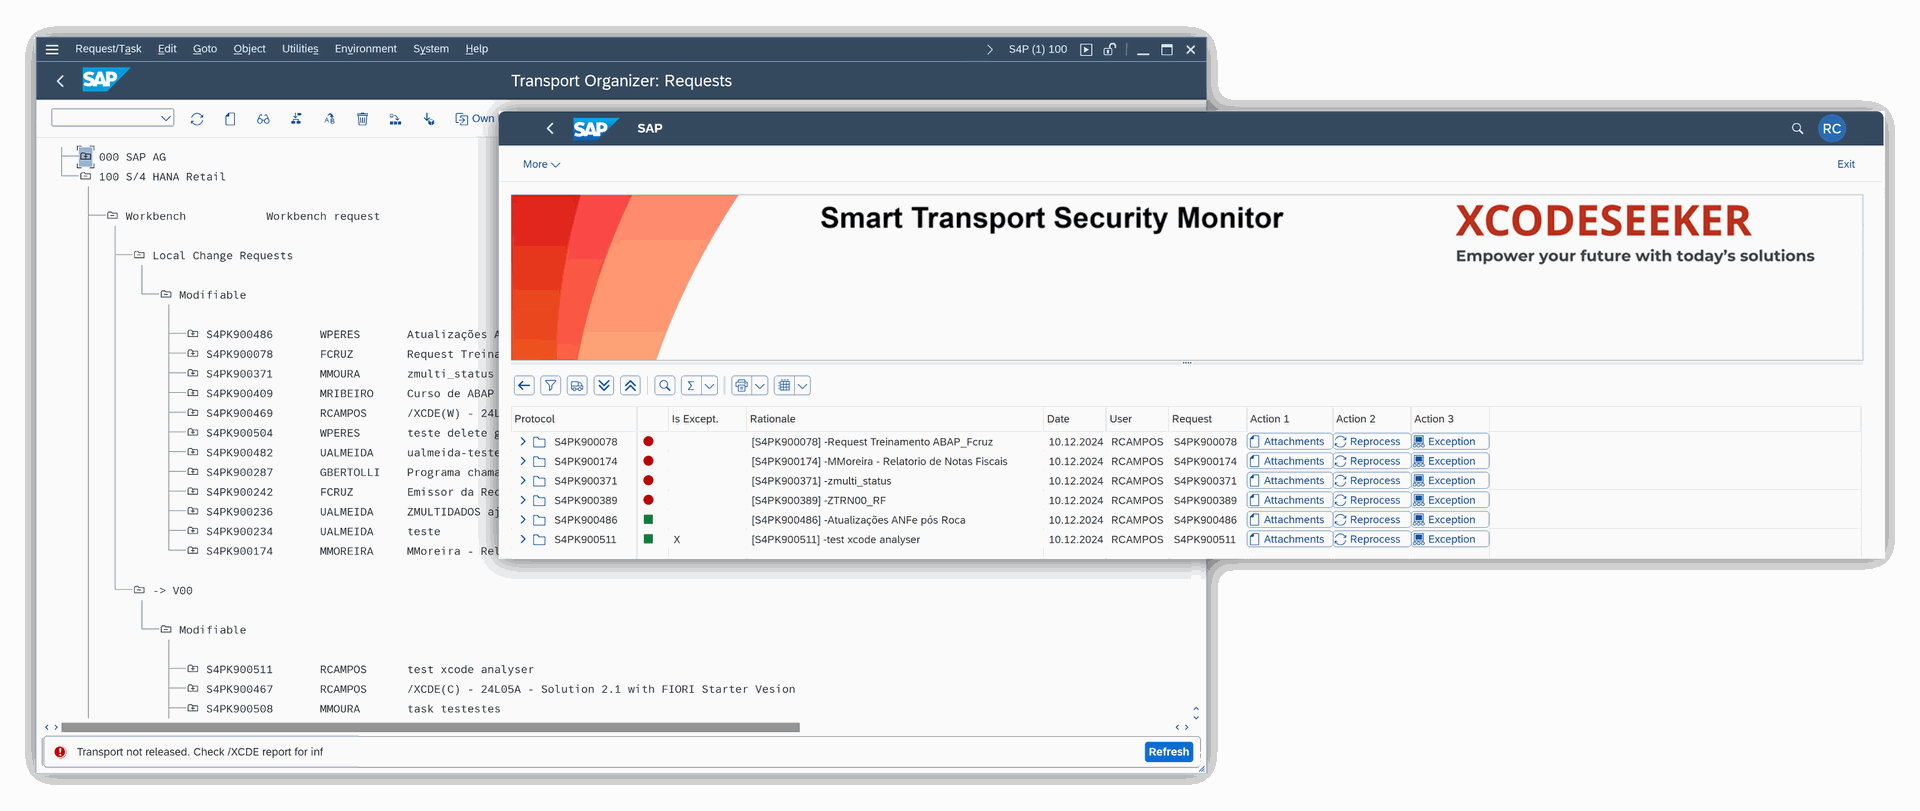Screen dimensions: 1920x811
Task: Click the transport truck icon
Action: click(x=577, y=386)
